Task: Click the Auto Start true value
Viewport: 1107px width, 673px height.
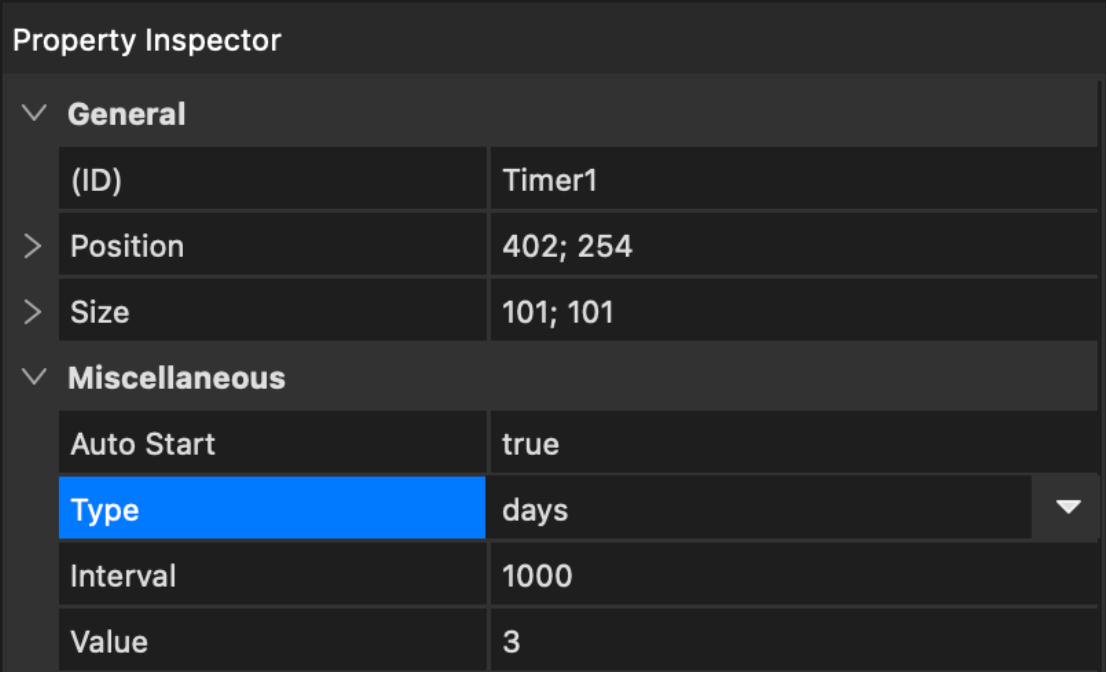Action: [792, 444]
